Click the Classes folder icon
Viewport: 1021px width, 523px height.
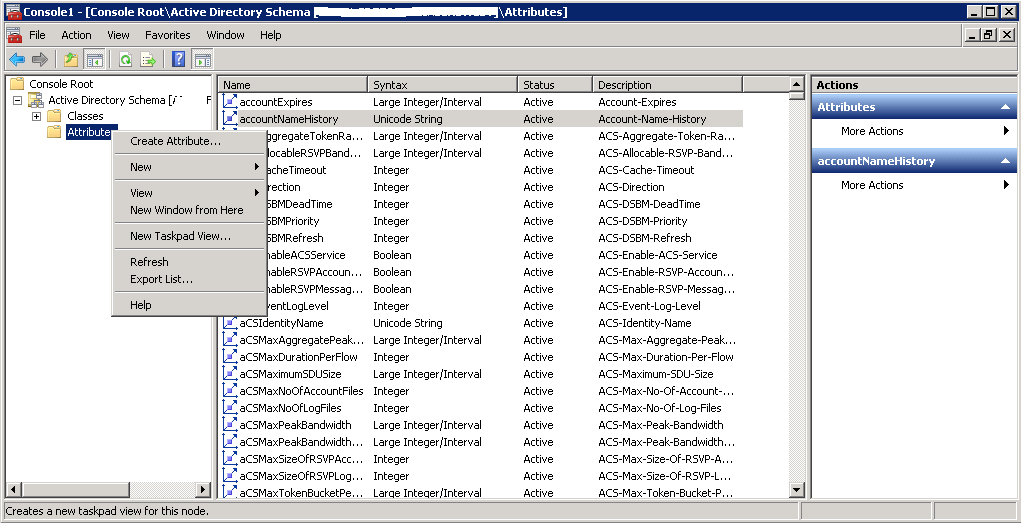[x=54, y=116]
